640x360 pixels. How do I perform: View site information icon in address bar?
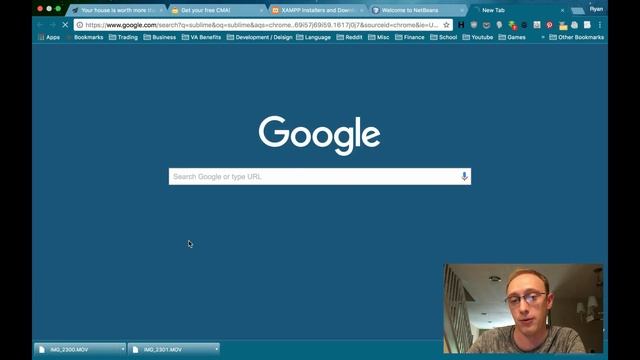point(80,25)
